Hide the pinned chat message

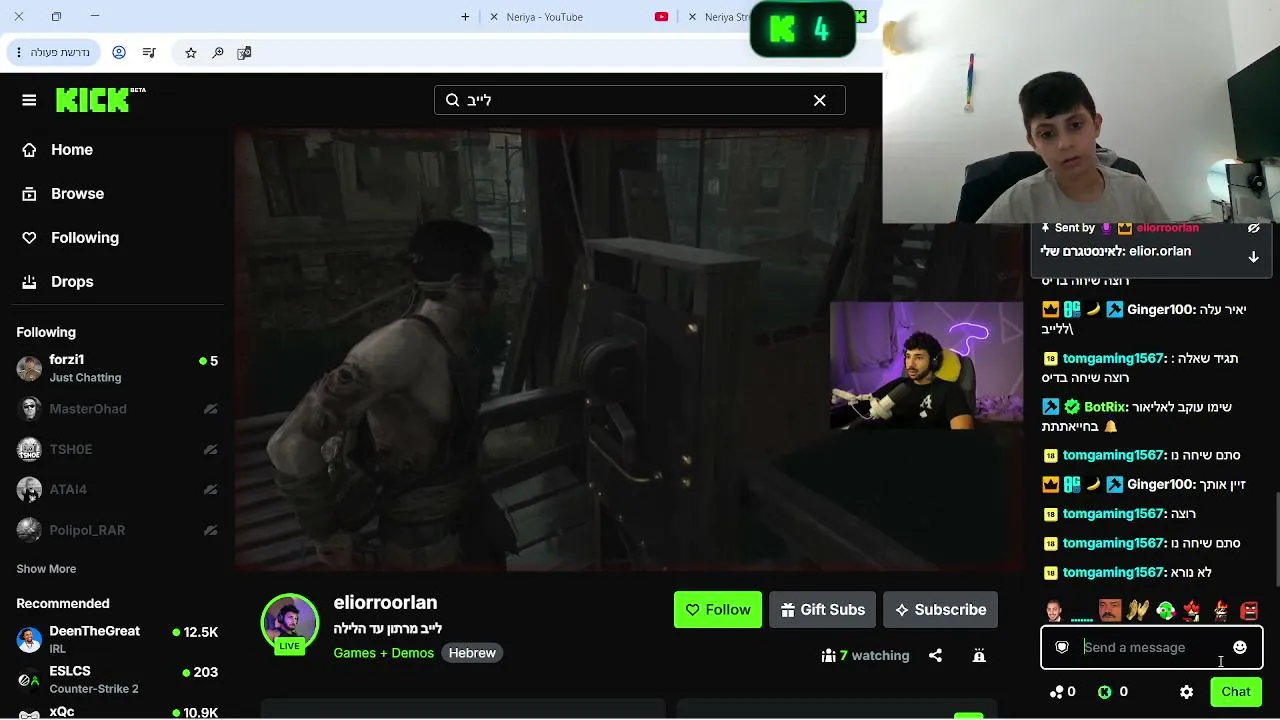click(1253, 228)
